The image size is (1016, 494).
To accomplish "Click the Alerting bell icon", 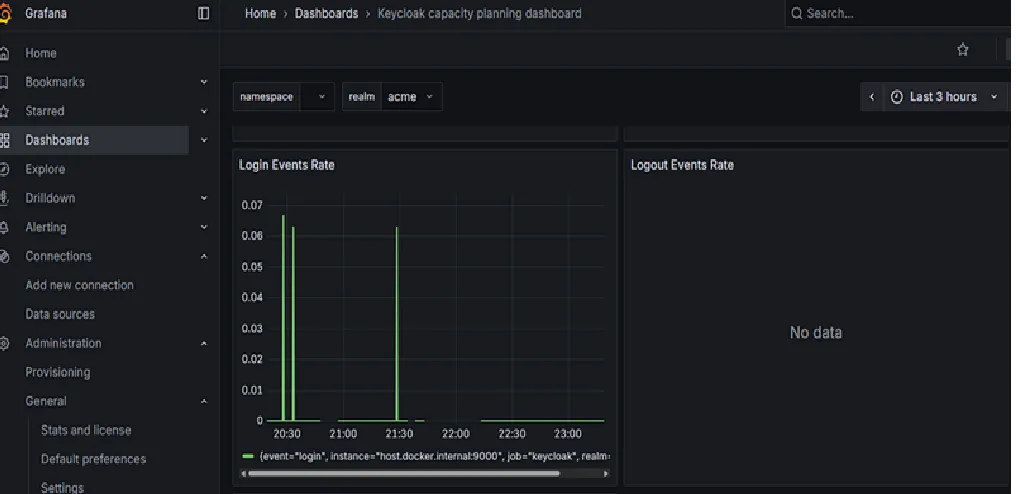I will pos(5,228).
